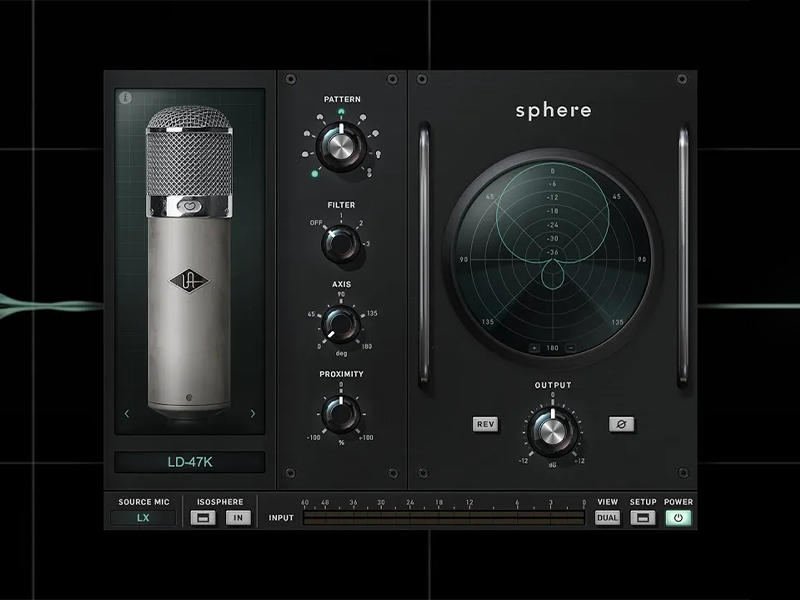This screenshot has width=800, height=600.
Task: Toggle the Power button
Action: click(x=678, y=518)
